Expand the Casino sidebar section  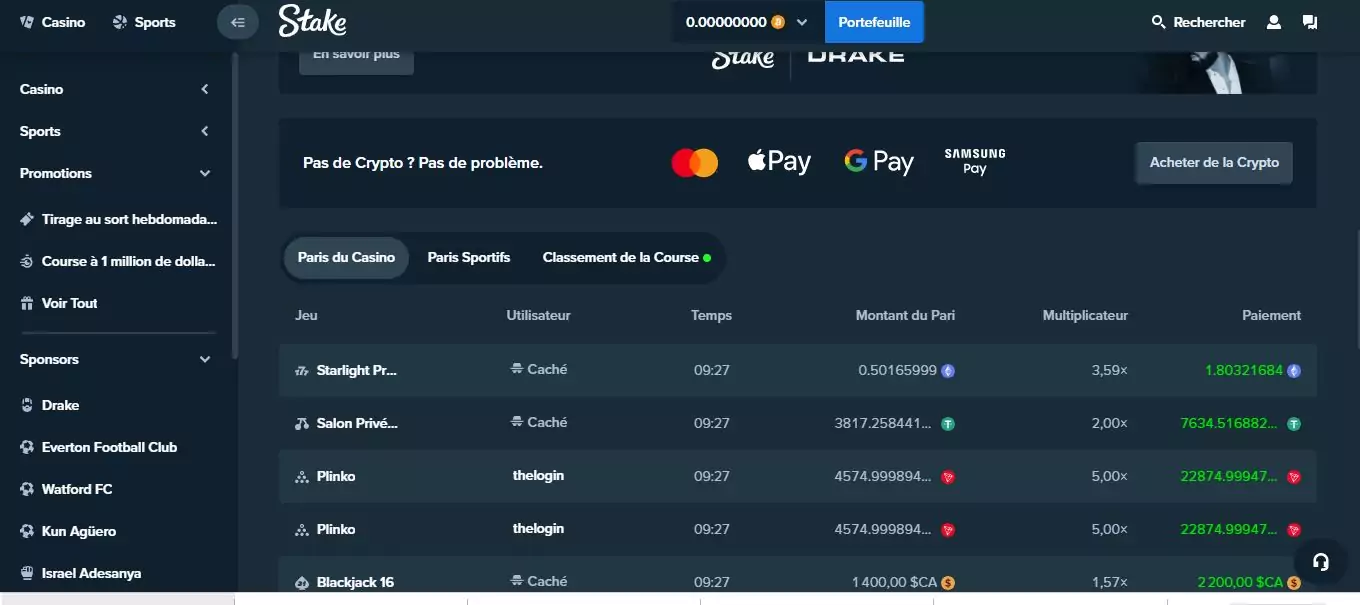tap(204, 89)
